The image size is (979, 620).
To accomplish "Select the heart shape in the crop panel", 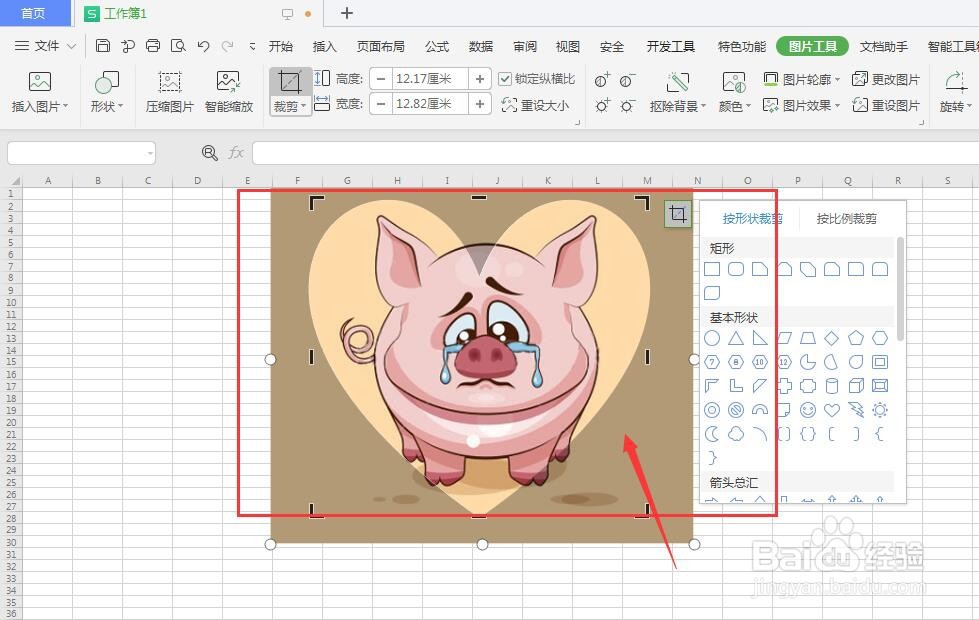I will point(832,410).
